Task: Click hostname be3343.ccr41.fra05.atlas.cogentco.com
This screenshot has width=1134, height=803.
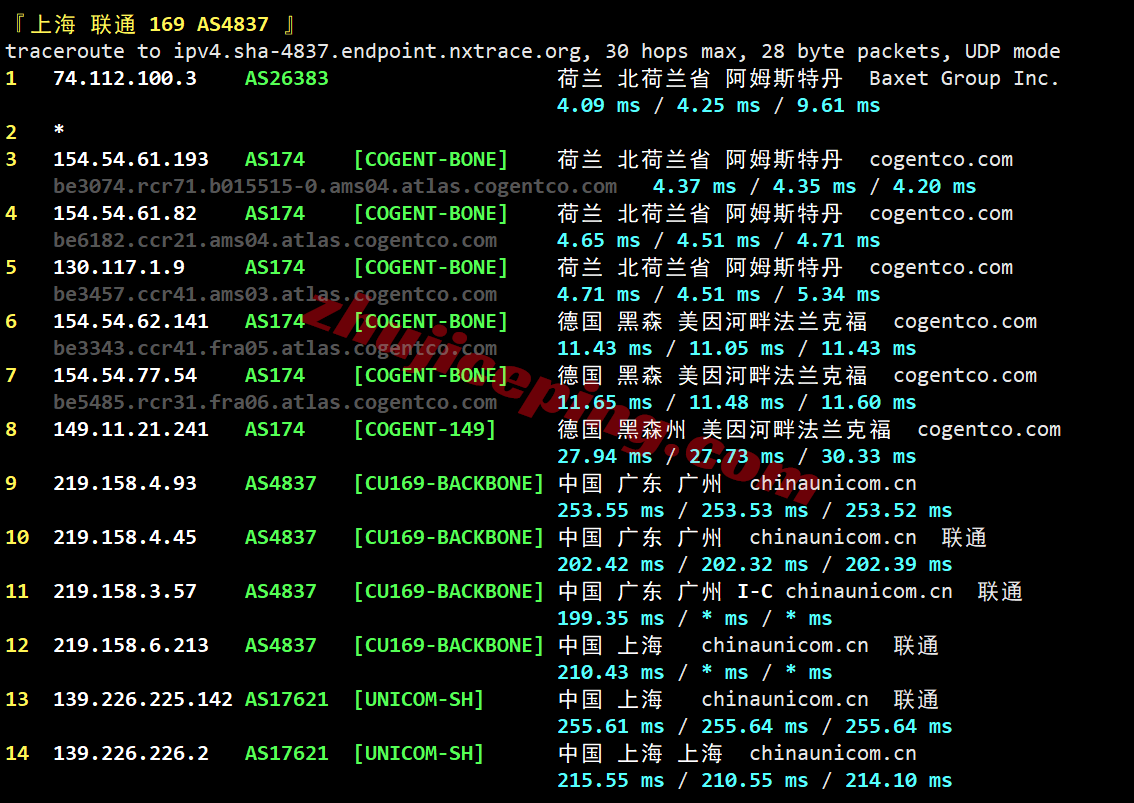Action: (275, 349)
